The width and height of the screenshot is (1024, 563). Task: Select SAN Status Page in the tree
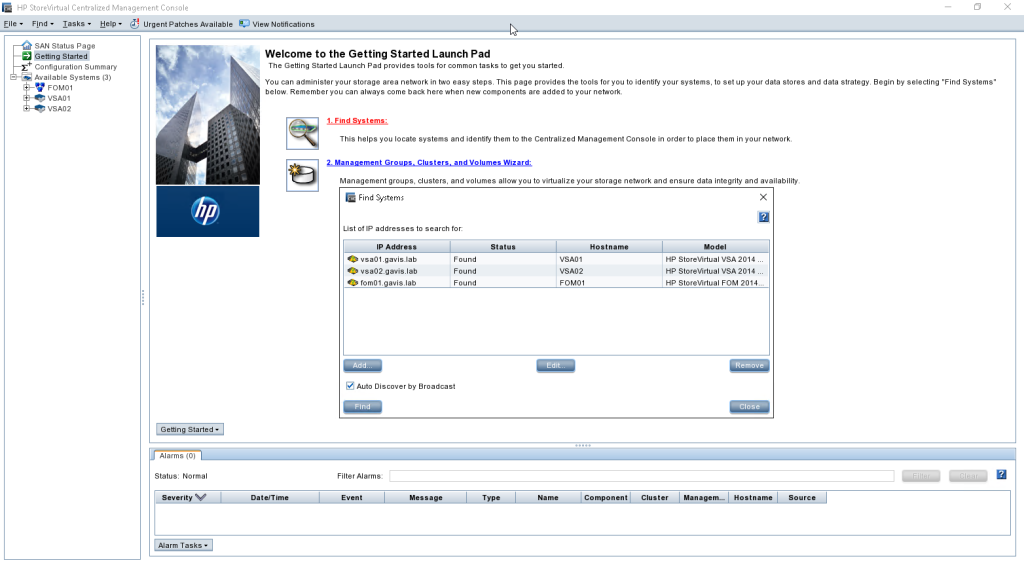click(65, 46)
